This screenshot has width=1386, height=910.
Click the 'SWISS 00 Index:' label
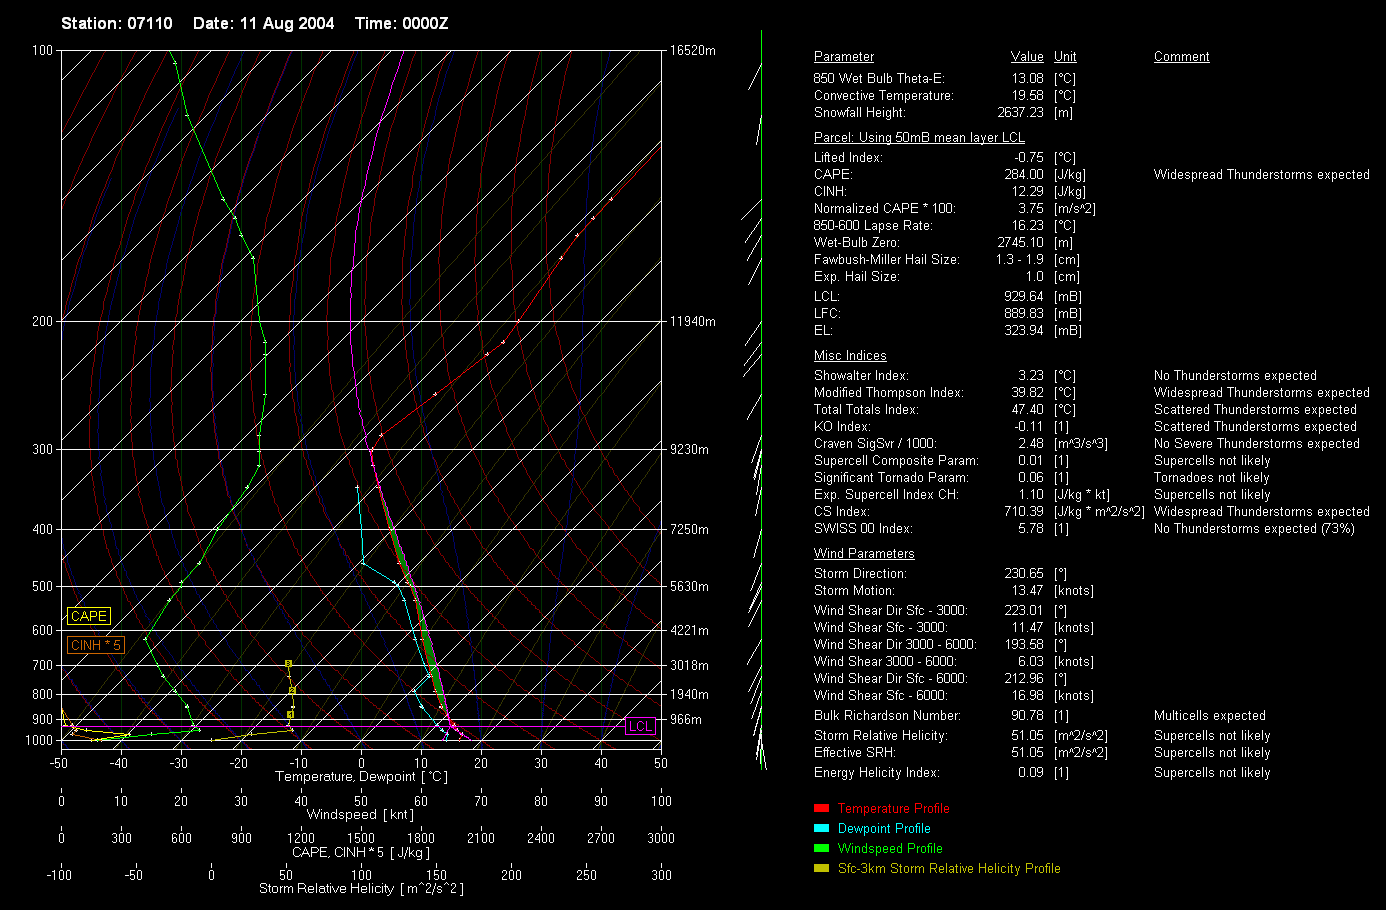863,528
